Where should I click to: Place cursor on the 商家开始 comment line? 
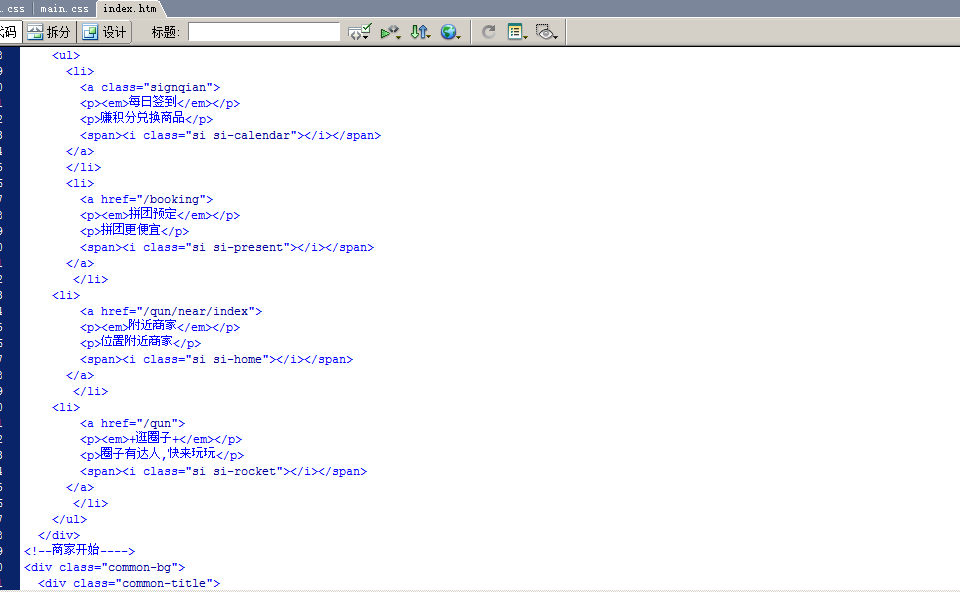tap(80, 551)
